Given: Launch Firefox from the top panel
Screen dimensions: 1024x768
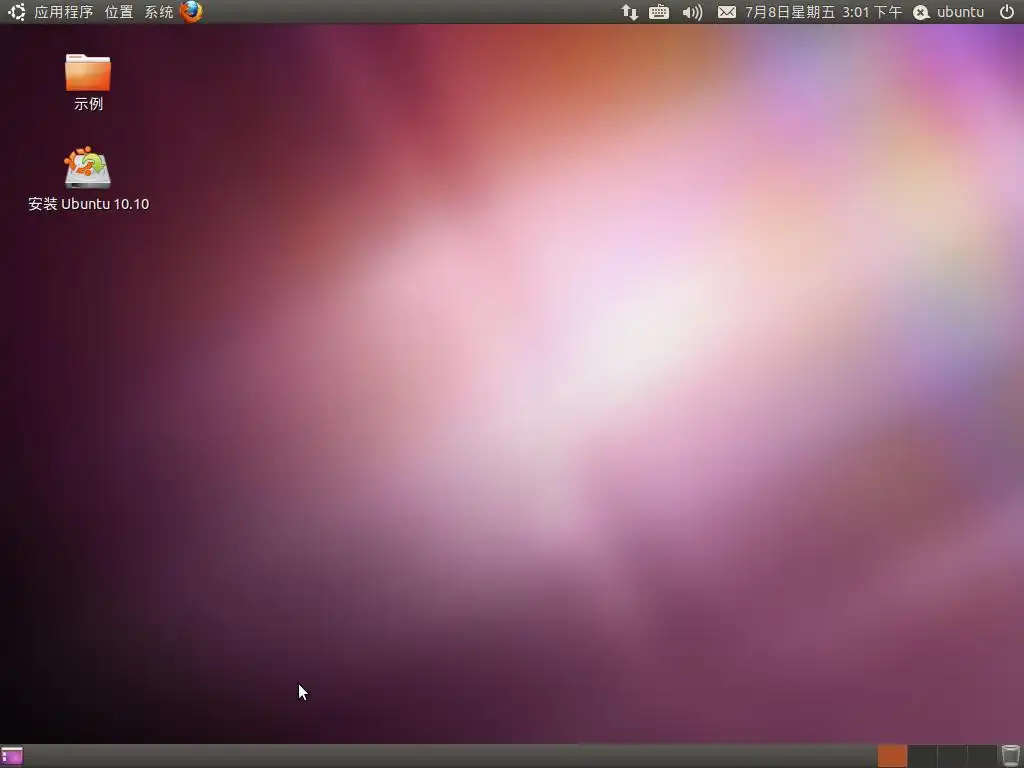Looking at the screenshot, I should tap(191, 12).
